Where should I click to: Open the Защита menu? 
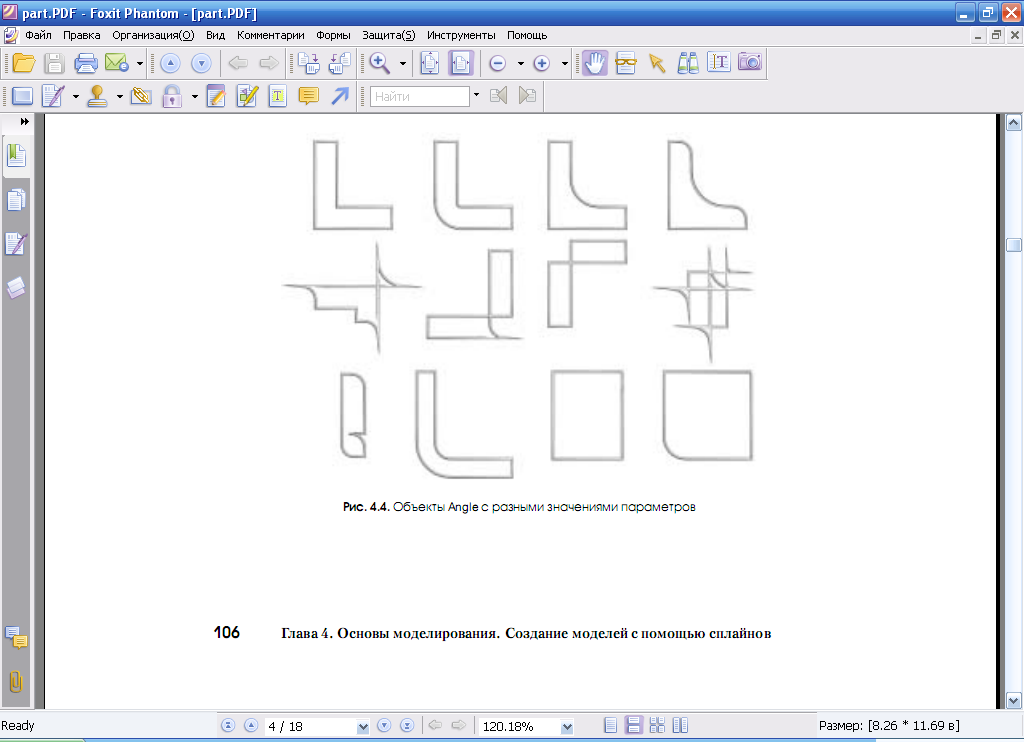389,35
